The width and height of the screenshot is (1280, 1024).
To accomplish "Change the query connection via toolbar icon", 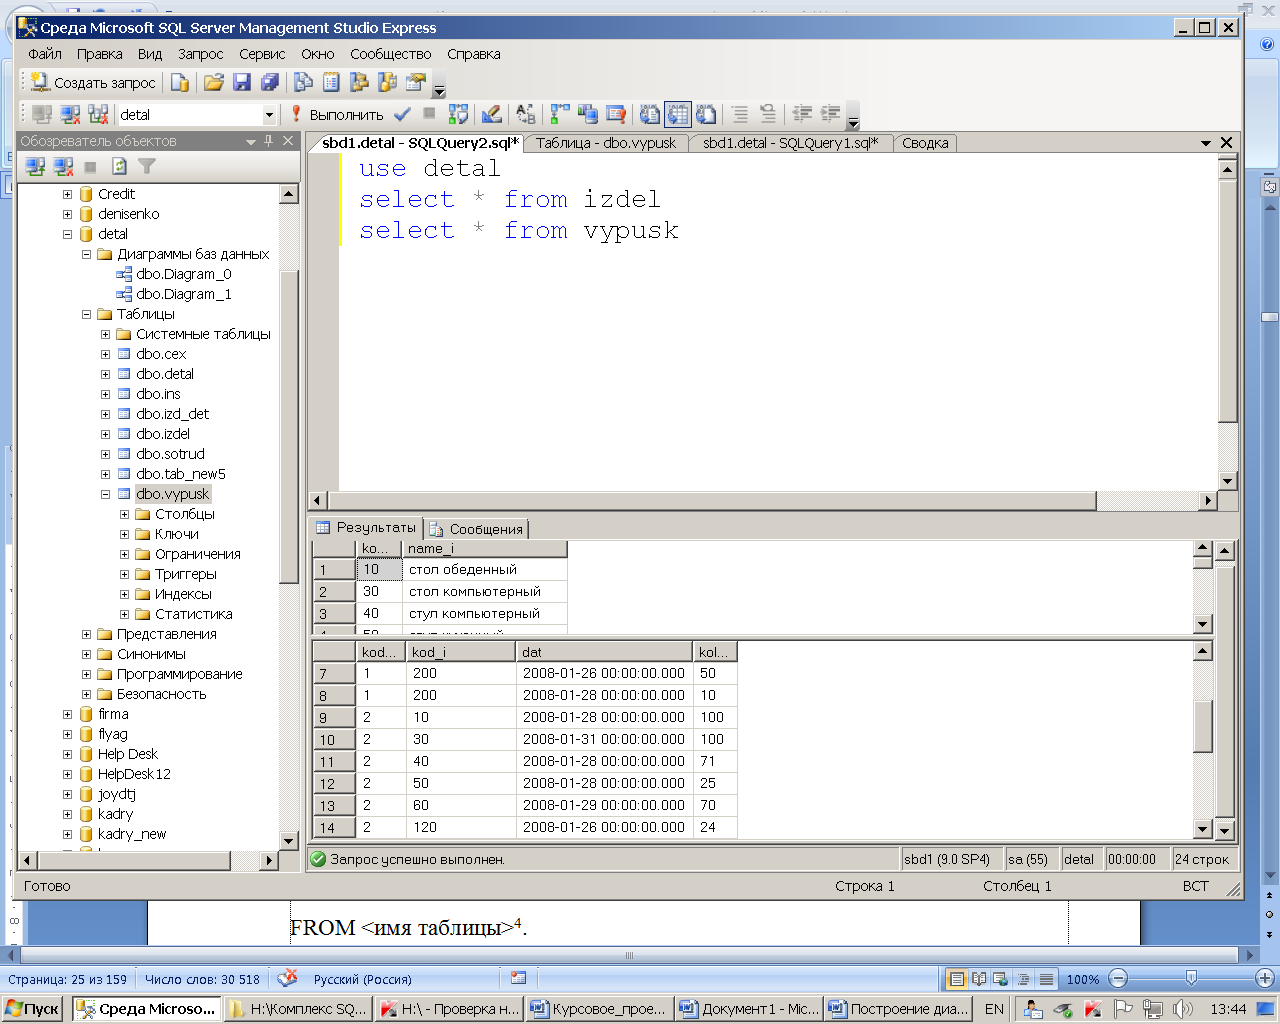I will click(x=98, y=114).
